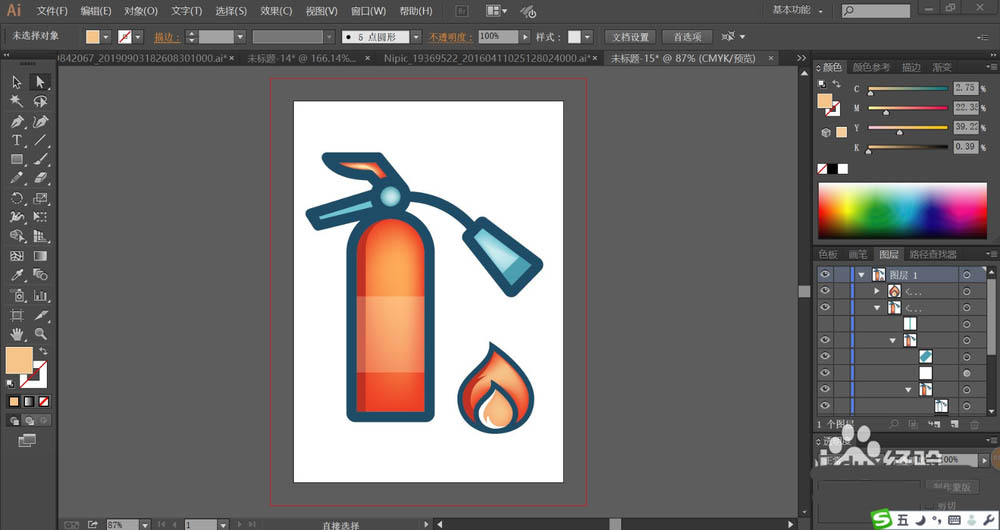Select the Column Graph tool
Viewport: 1000px width, 530px height.
coord(40,295)
